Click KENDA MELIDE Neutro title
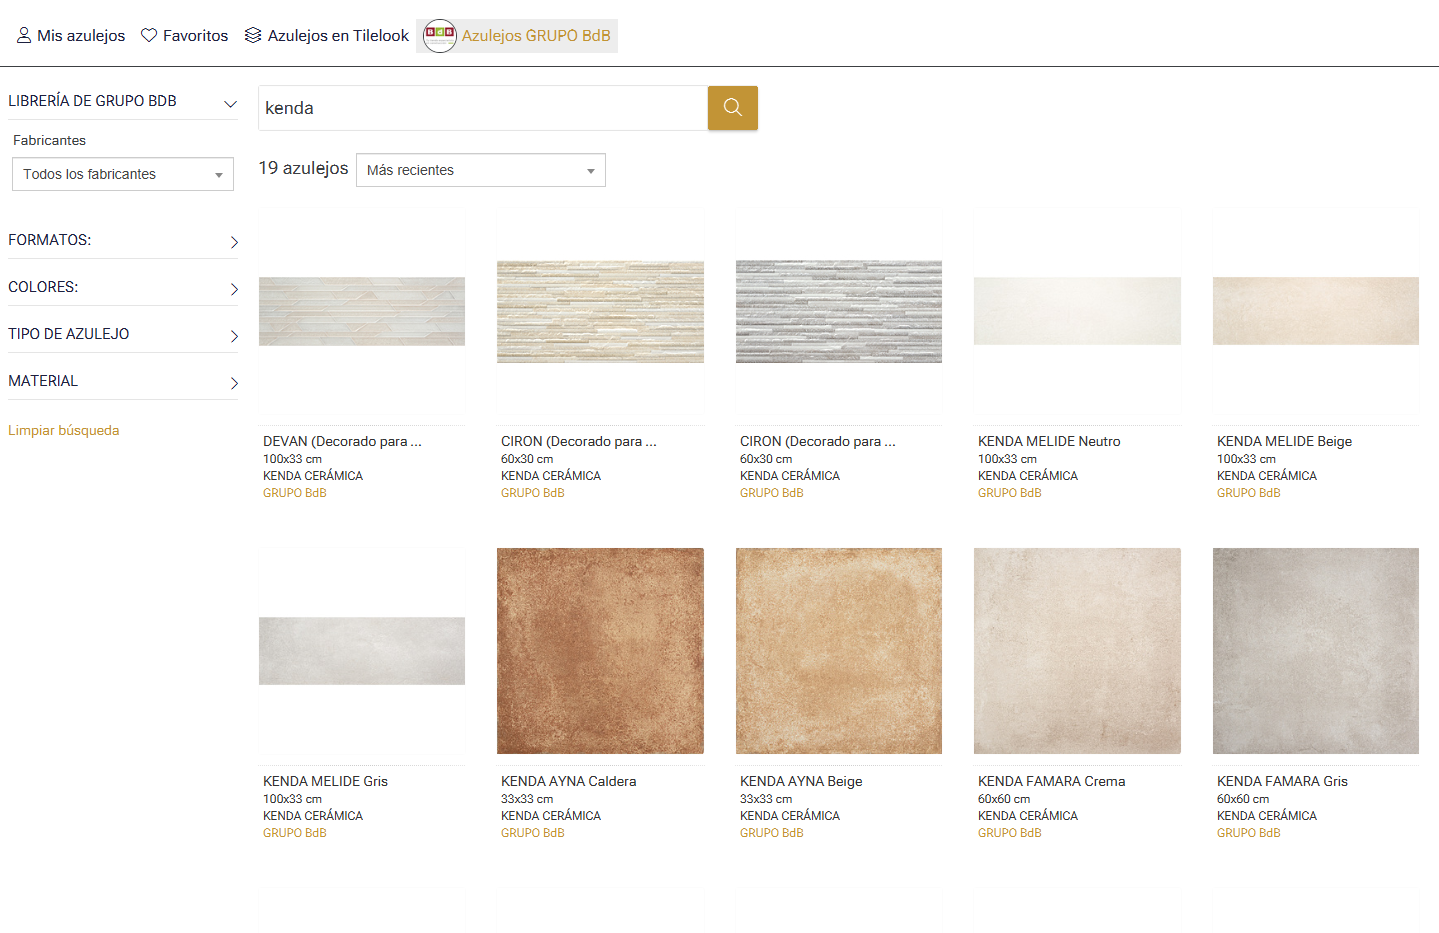This screenshot has width=1439, height=933. pyautogui.click(x=1049, y=441)
